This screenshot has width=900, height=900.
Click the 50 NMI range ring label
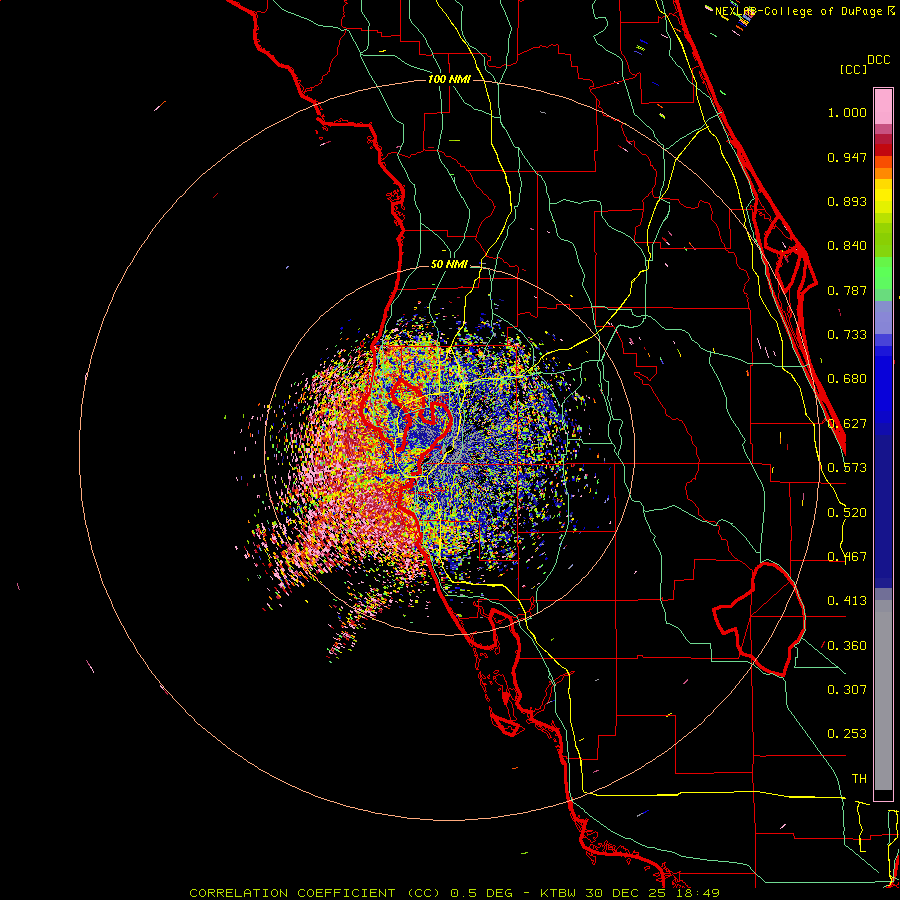pos(449,265)
